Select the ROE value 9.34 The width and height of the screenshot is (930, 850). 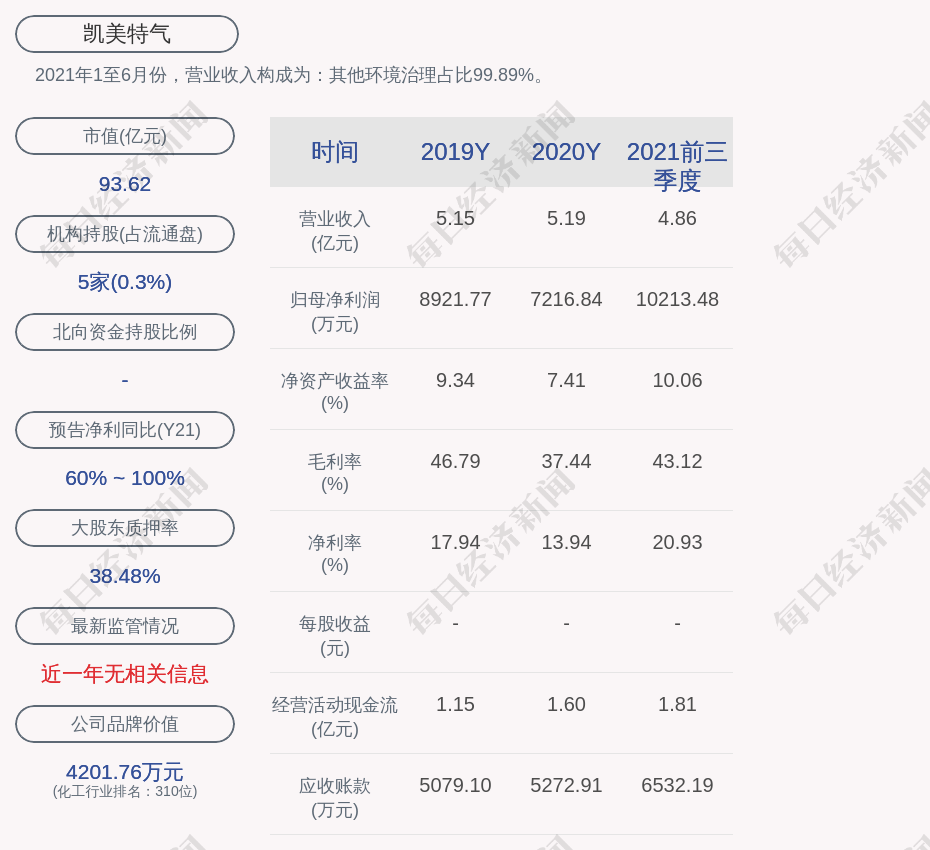pos(455,380)
